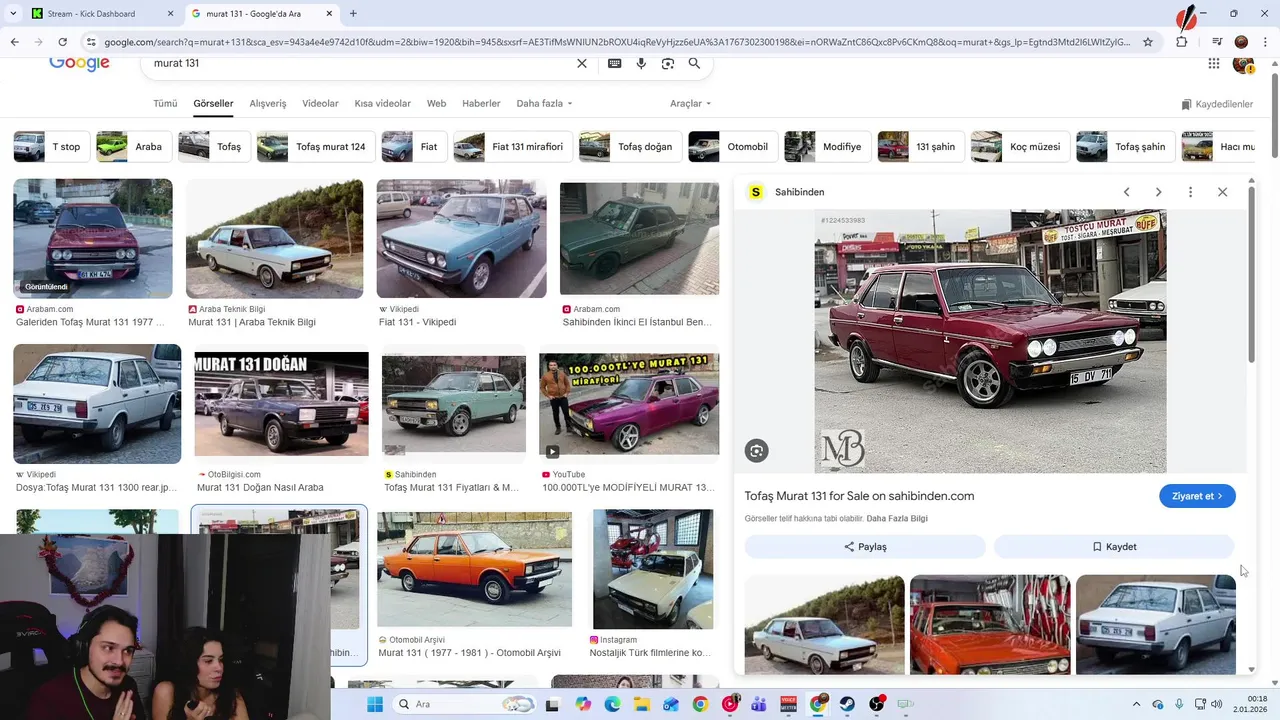This screenshot has width=1280, height=720.
Task: Open 'Tofaş Murat 131 for Sale on sahibinden.com' link
Action: pos(859,496)
